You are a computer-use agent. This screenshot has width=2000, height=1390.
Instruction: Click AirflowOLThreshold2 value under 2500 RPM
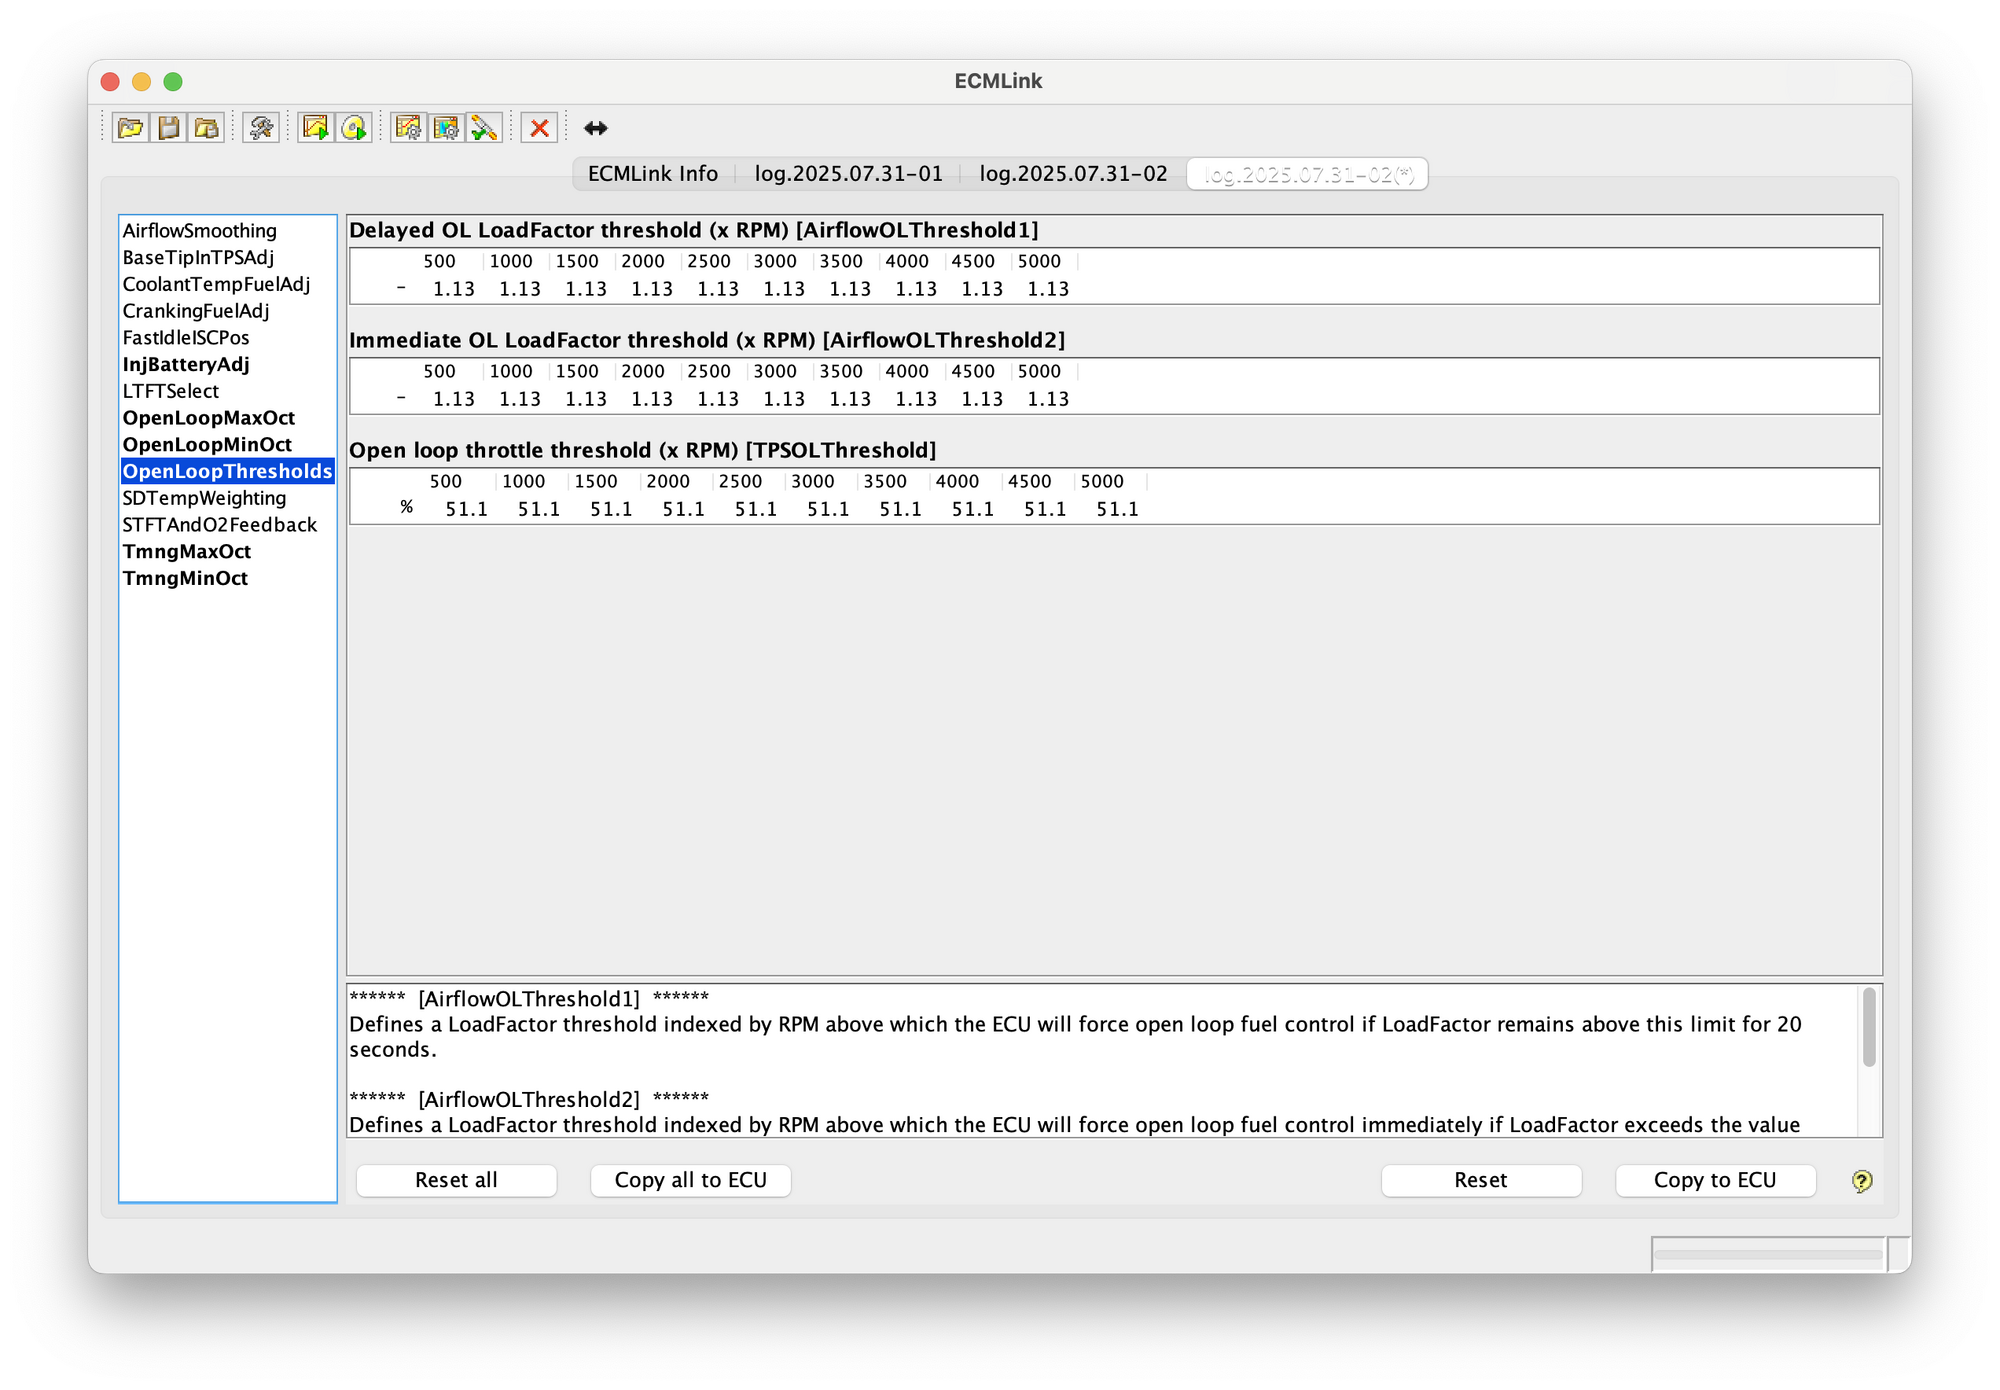[717, 399]
